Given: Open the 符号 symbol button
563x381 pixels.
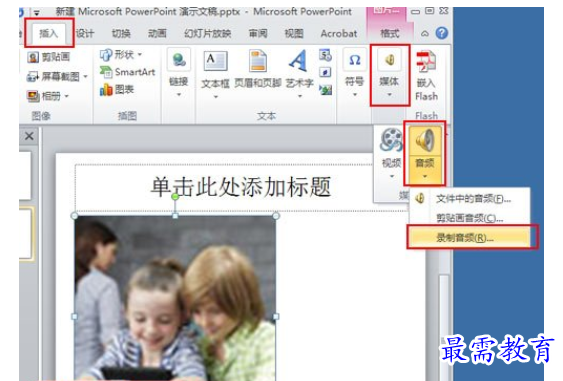Looking at the screenshot, I should (x=355, y=68).
